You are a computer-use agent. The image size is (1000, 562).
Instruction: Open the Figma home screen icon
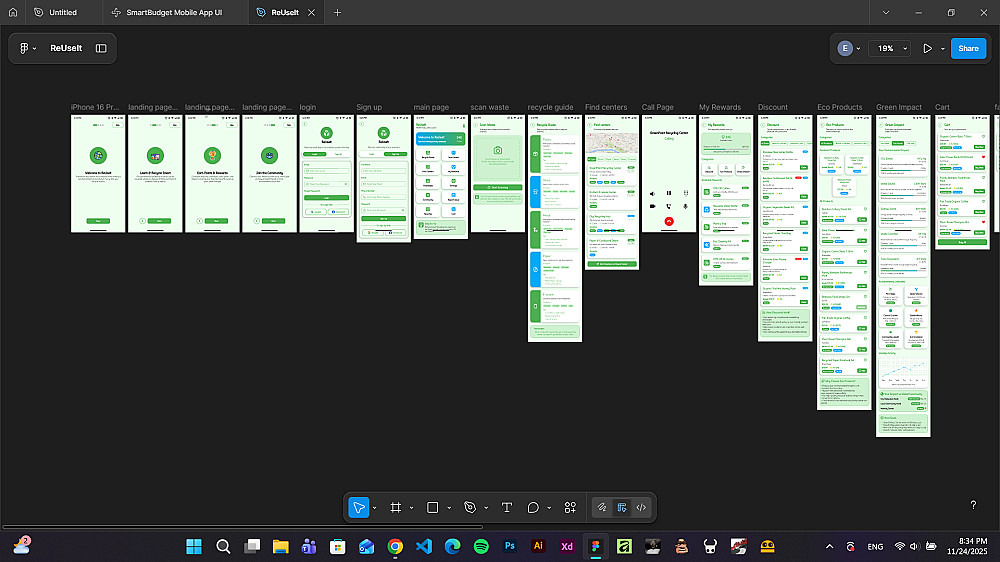[13, 12]
